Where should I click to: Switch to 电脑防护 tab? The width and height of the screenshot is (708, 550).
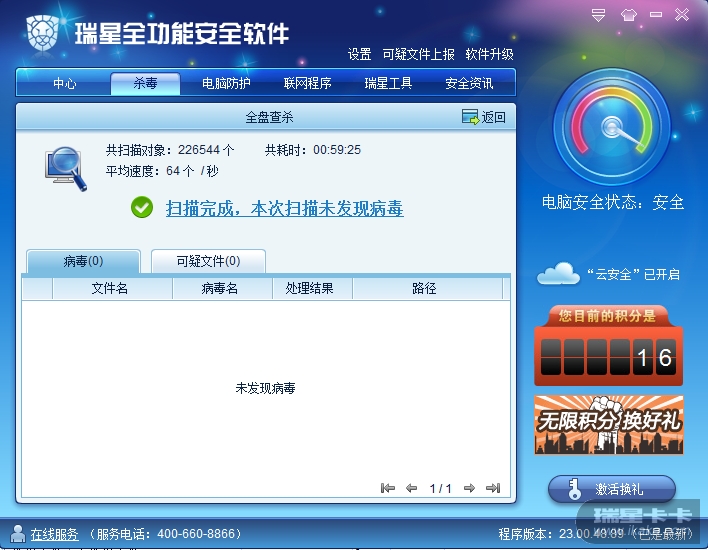pos(226,84)
